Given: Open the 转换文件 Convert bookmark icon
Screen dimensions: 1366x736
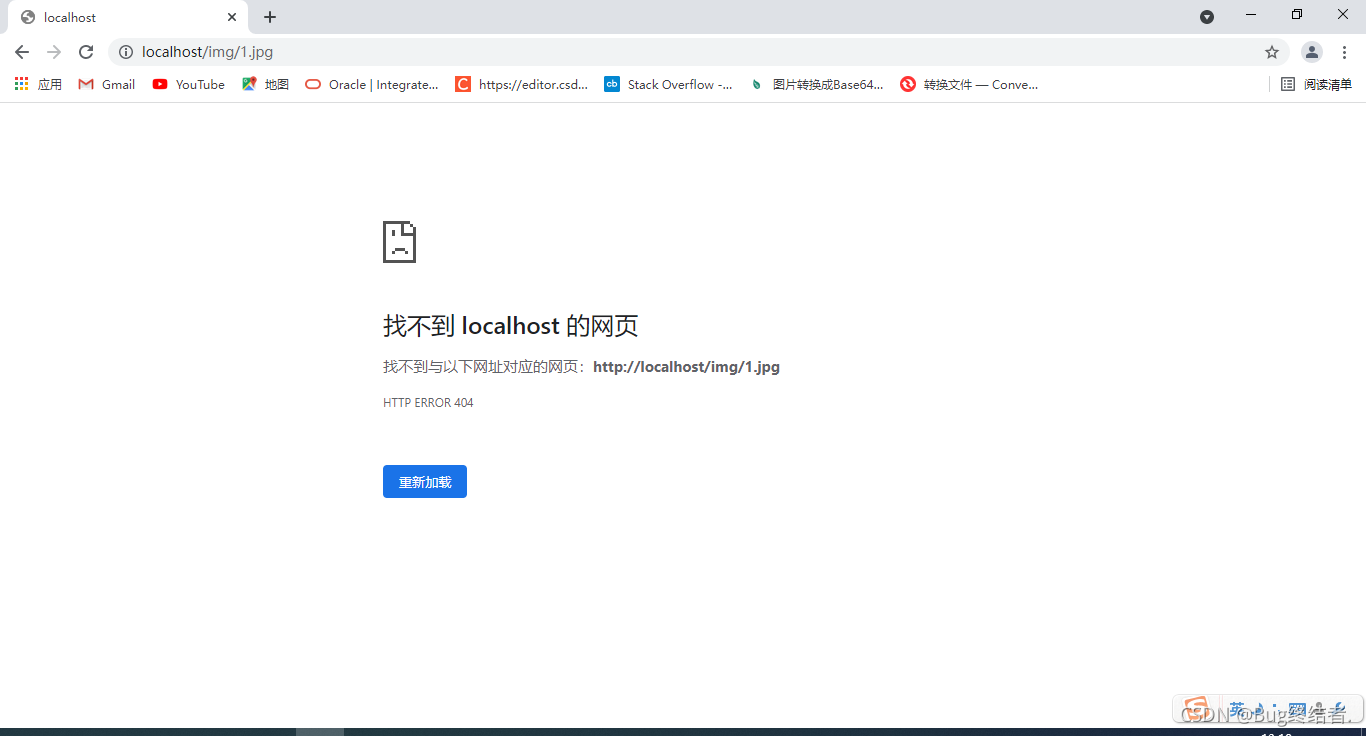Looking at the screenshot, I should pos(907,84).
